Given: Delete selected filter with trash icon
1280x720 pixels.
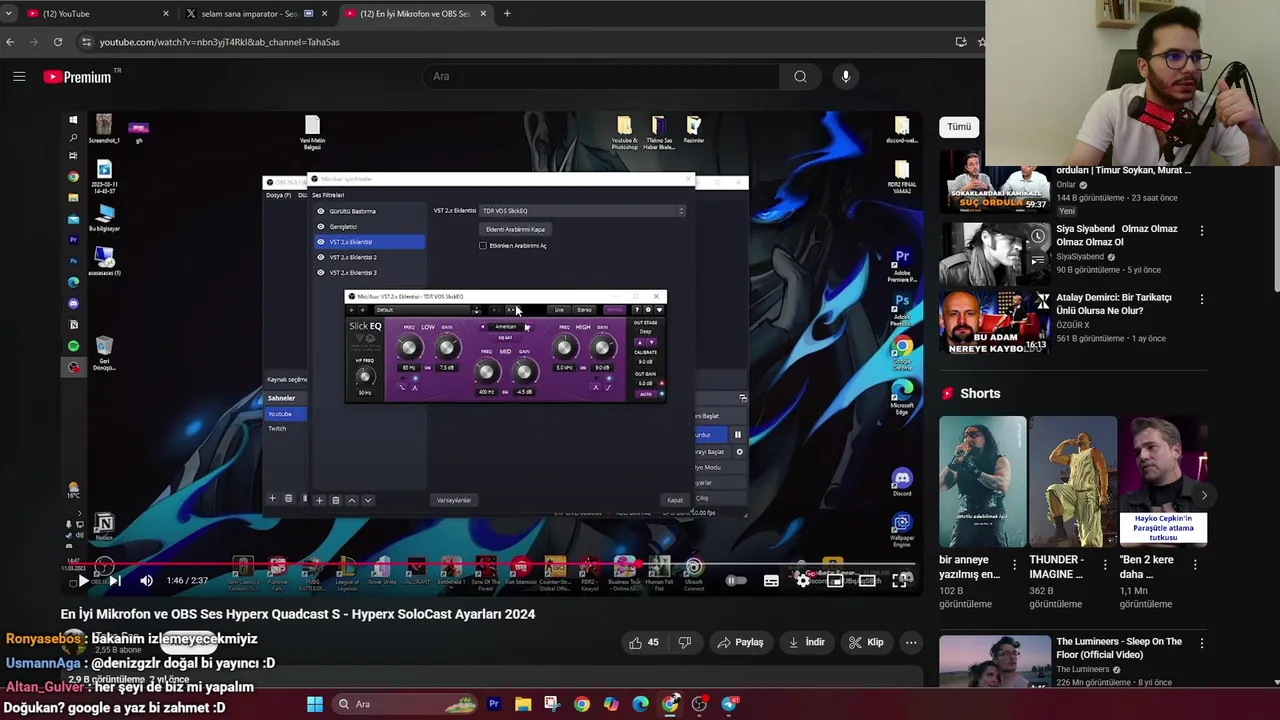Looking at the screenshot, I should 336,500.
